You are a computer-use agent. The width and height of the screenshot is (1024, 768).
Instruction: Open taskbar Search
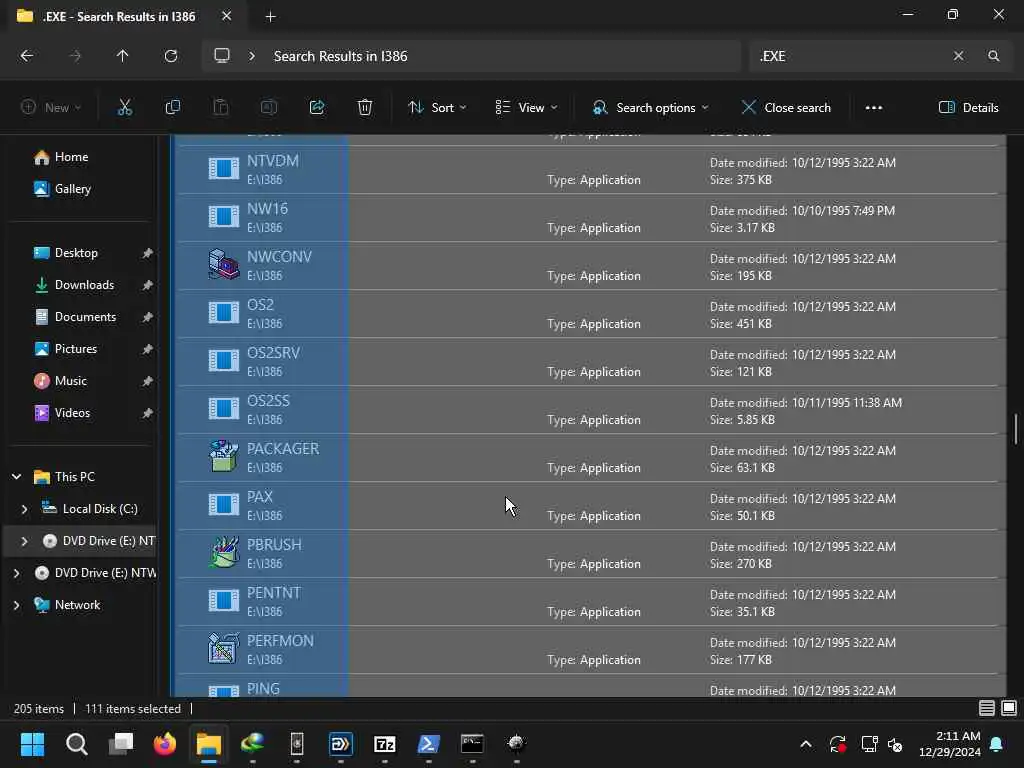click(76, 744)
